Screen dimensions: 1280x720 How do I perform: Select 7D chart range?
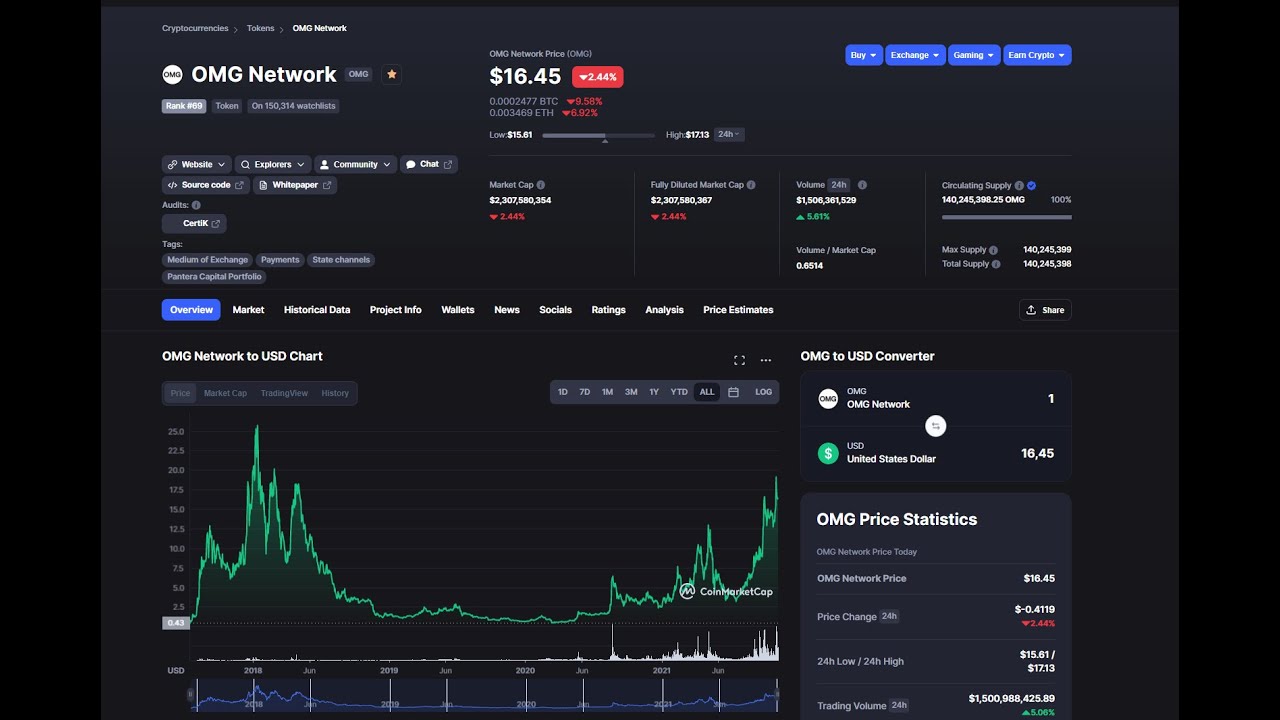click(584, 392)
